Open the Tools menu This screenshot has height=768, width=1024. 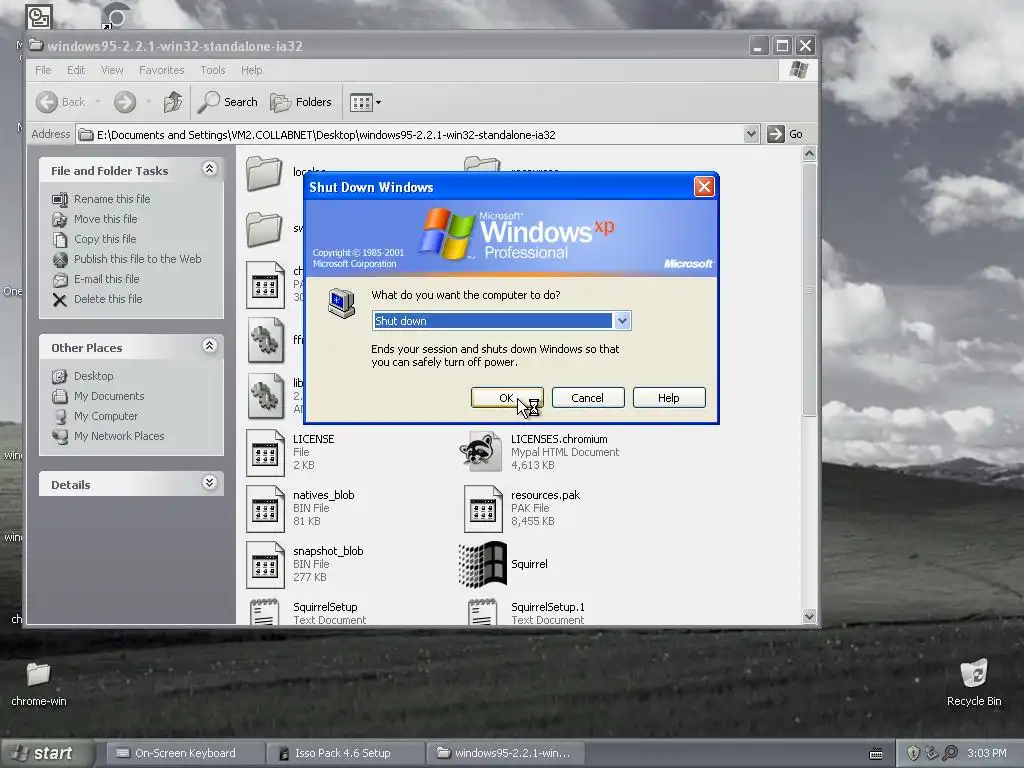[x=212, y=70]
